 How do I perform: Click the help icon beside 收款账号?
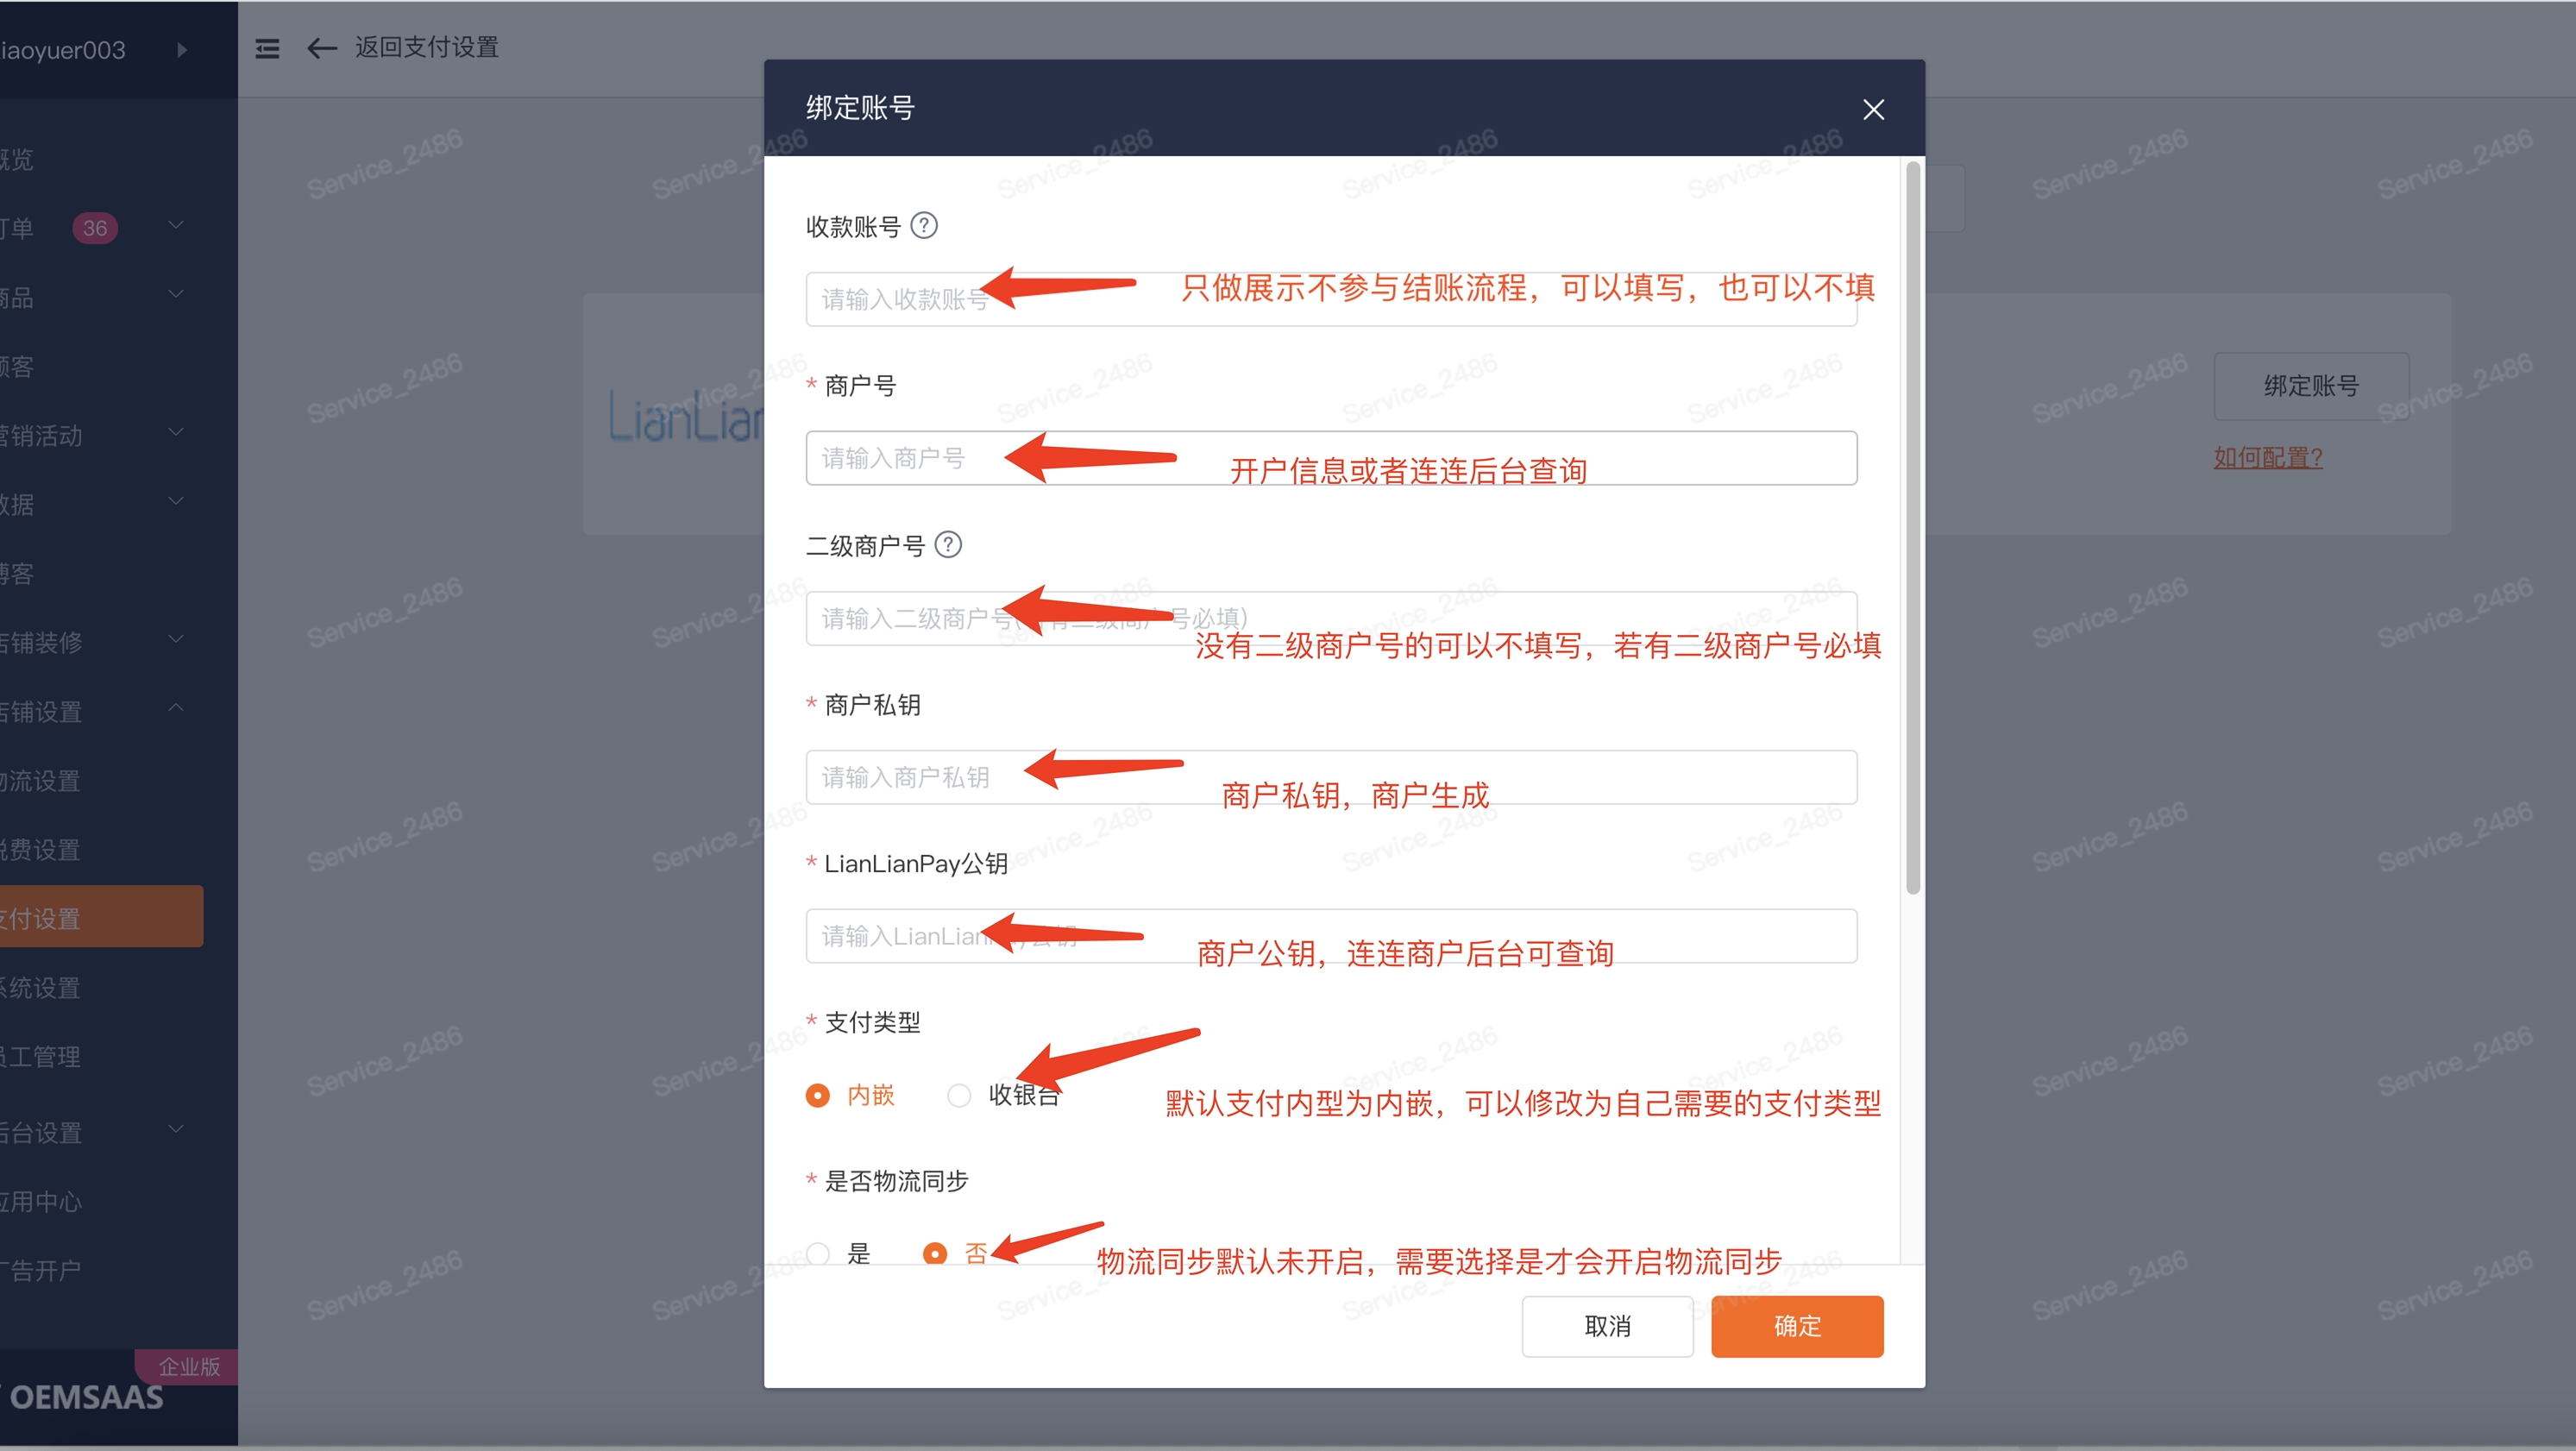924,226
